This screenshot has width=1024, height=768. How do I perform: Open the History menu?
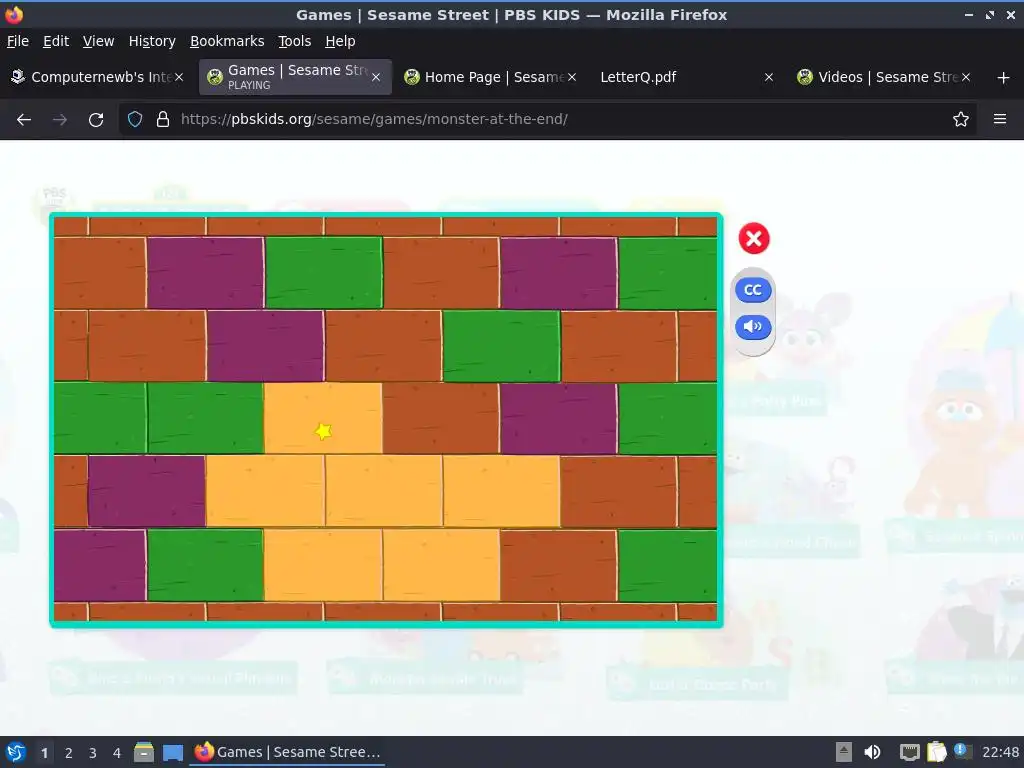(152, 41)
